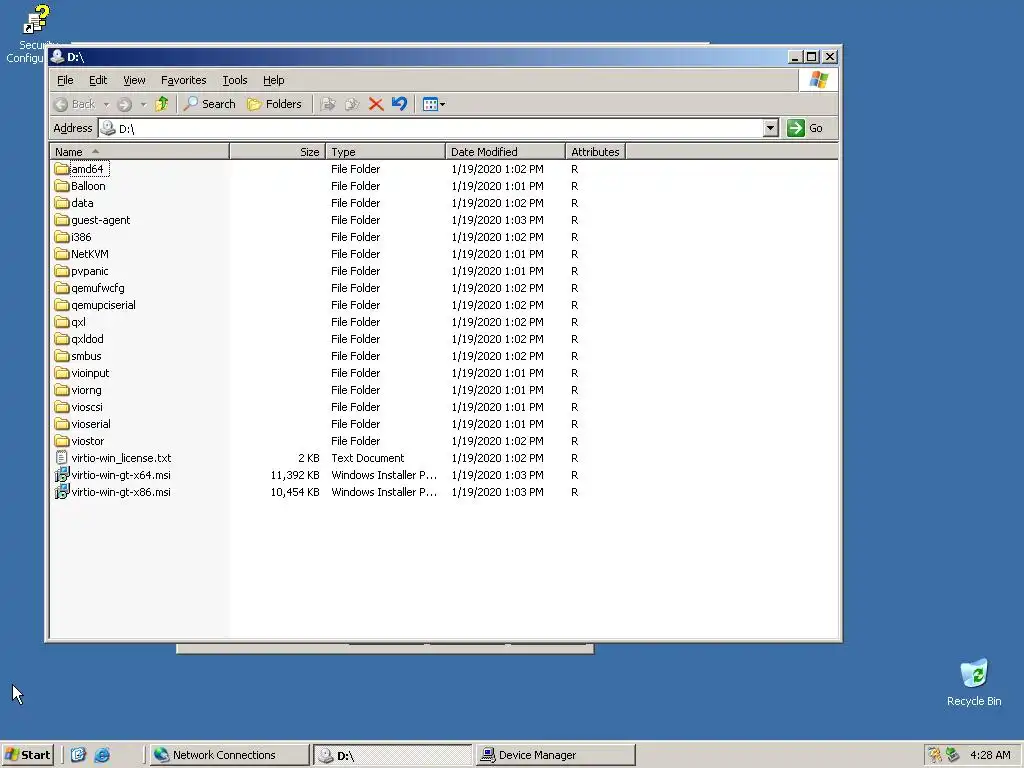Select the i386 folder icon
The image size is (1024, 768).
point(62,237)
